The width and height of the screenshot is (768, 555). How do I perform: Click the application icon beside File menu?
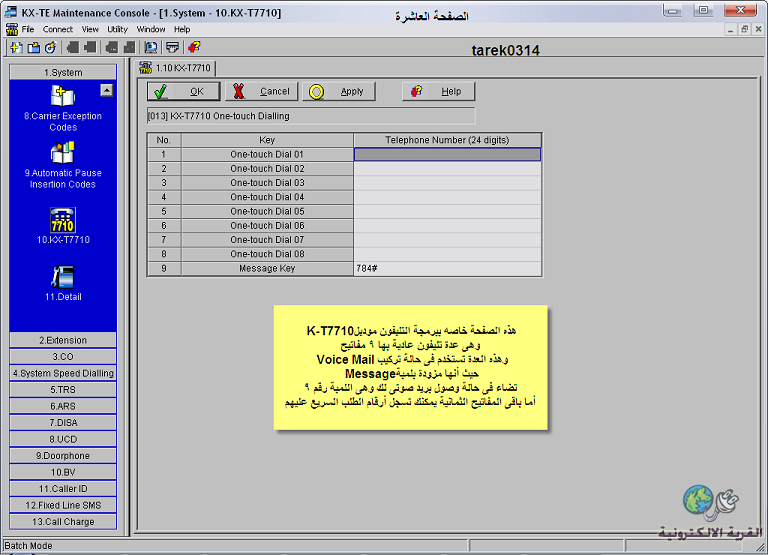tap(12, 29)
